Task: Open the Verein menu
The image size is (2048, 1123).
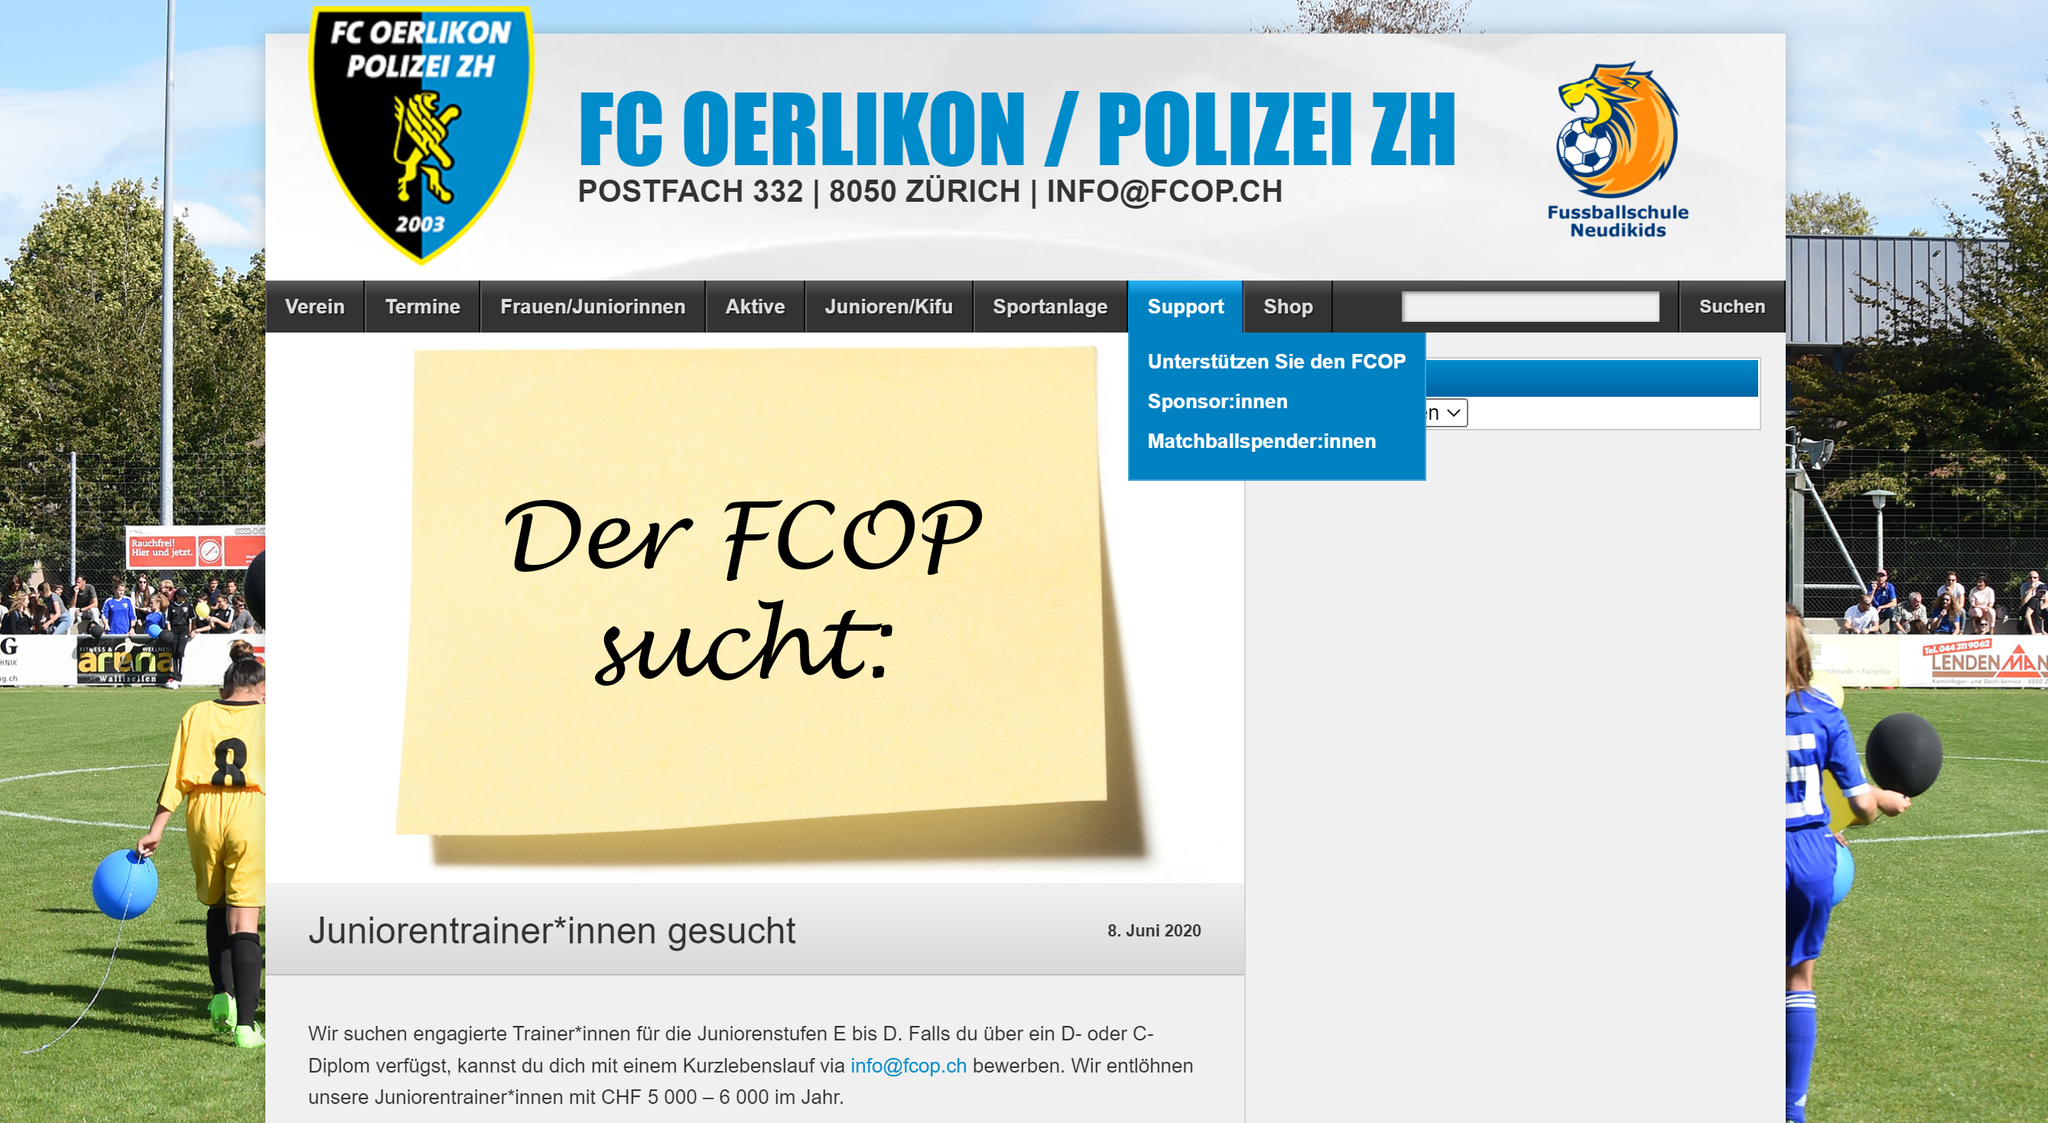Action: (x=315, y=307)
